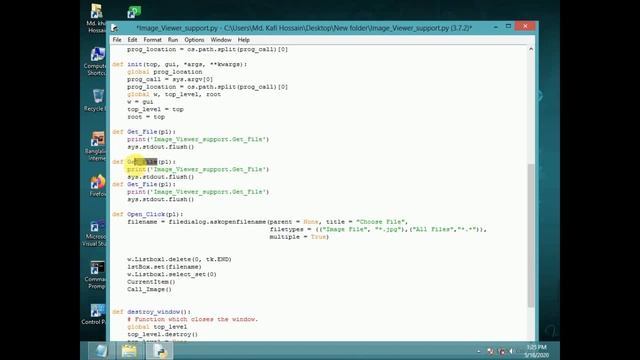Click the line 'global top_level'
The image size is (640, 360).
click(157, 327)
